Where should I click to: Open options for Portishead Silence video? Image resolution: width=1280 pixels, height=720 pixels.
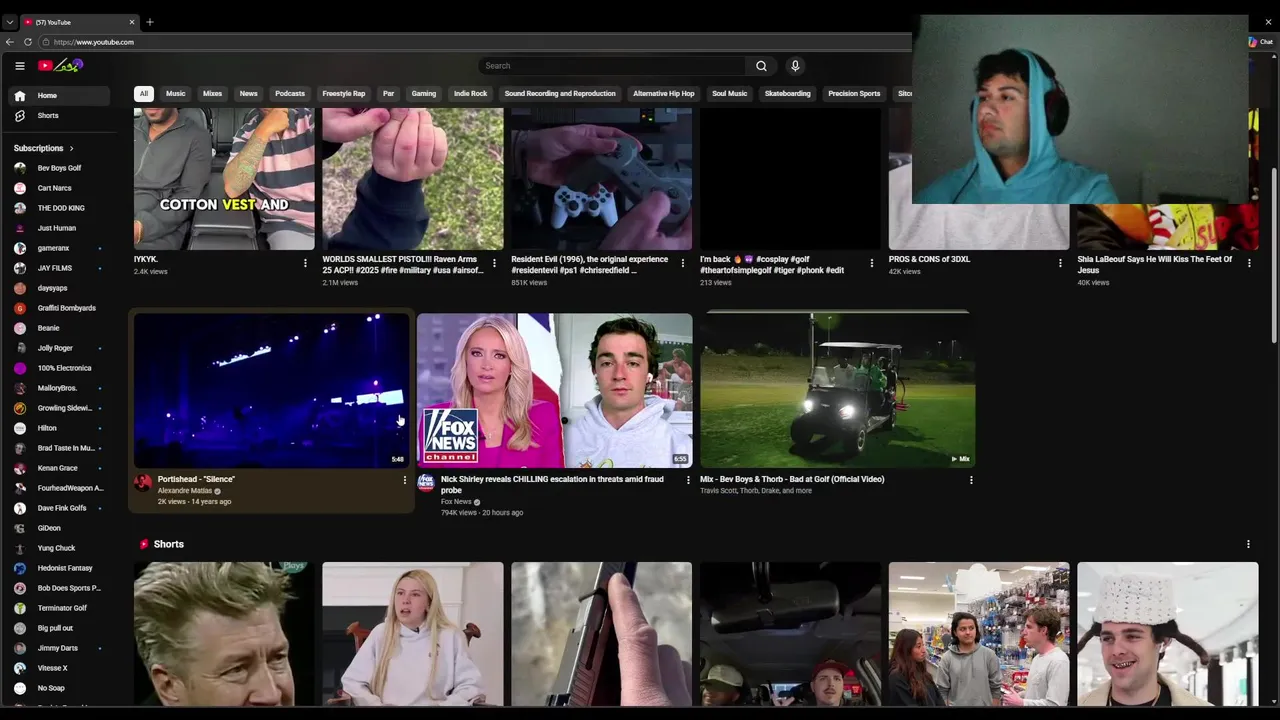point(405,480)
